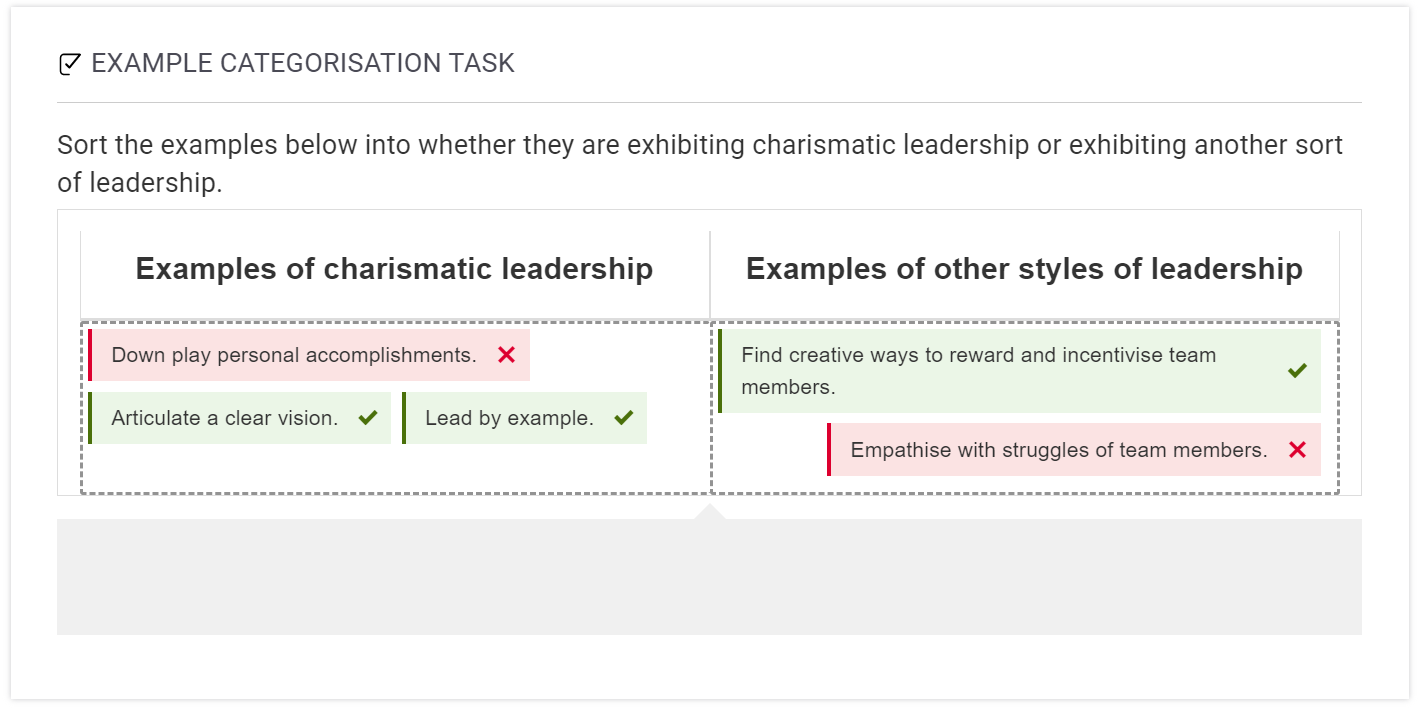This screenshot has height=712, width=1420.
Task: Click red cross on Empathise with struggles card
Action: pos(1297,450)
